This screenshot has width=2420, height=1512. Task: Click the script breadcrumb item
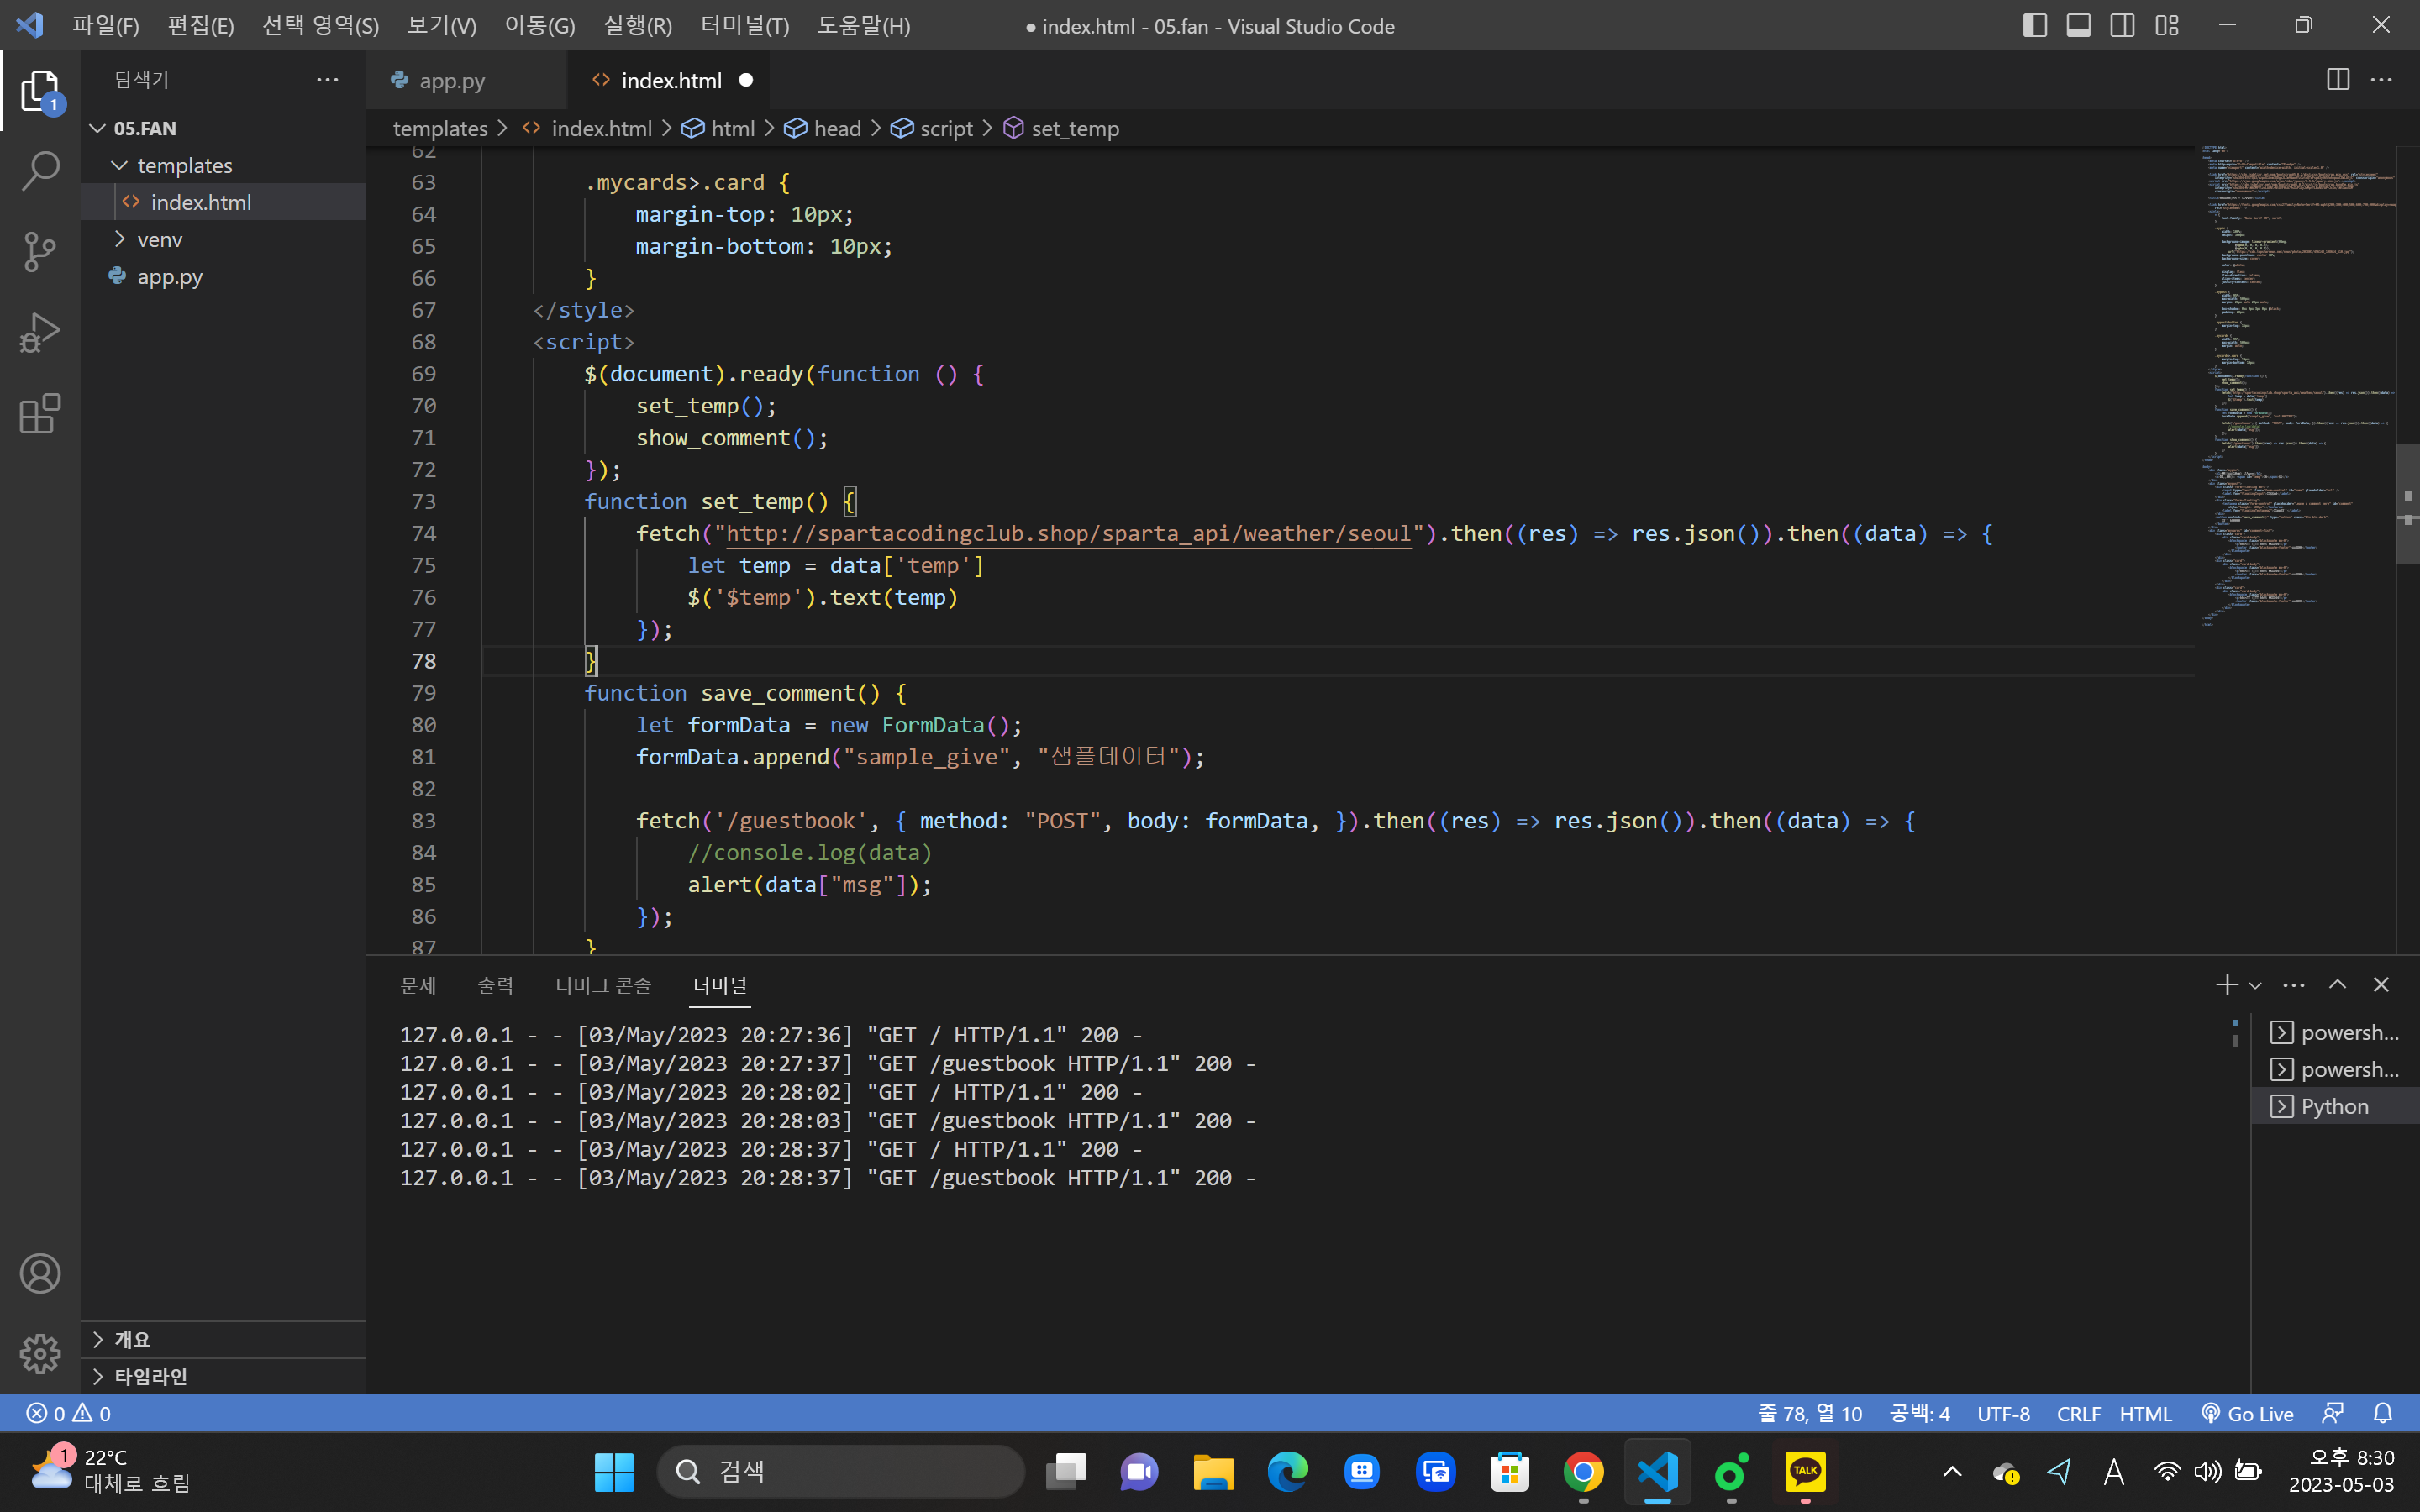click(931, 128)
